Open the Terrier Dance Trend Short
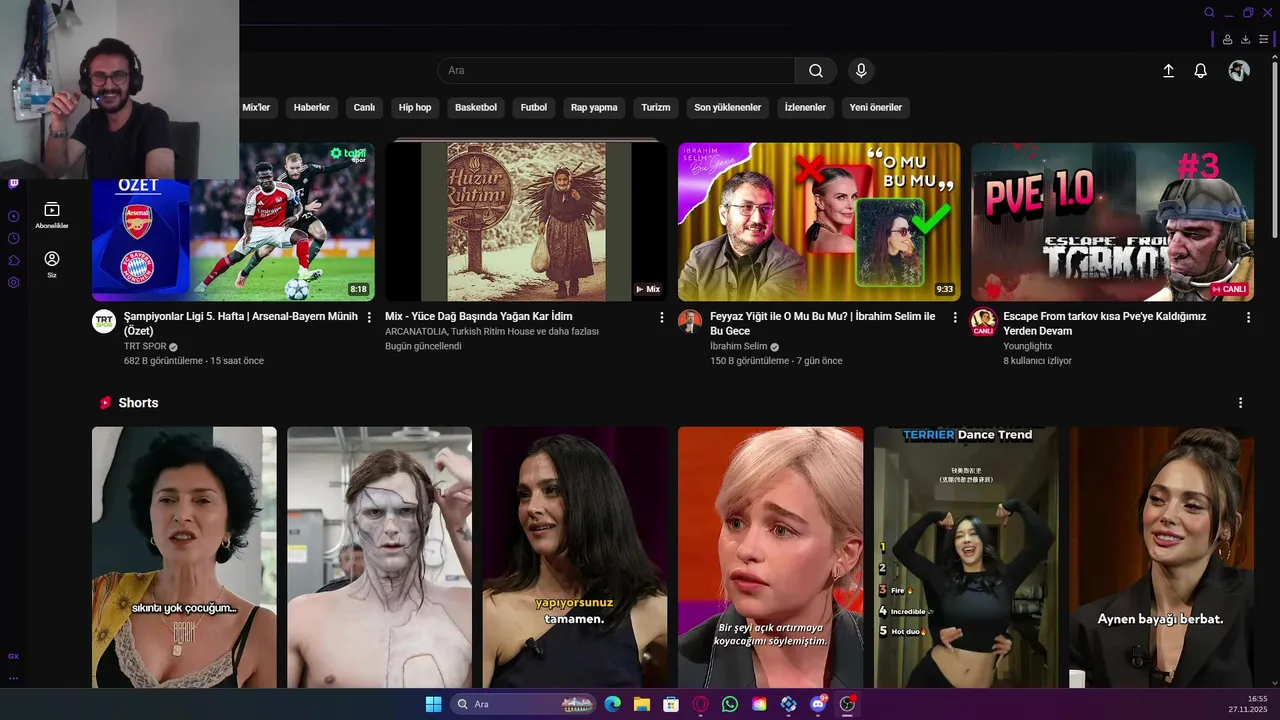 966,557
